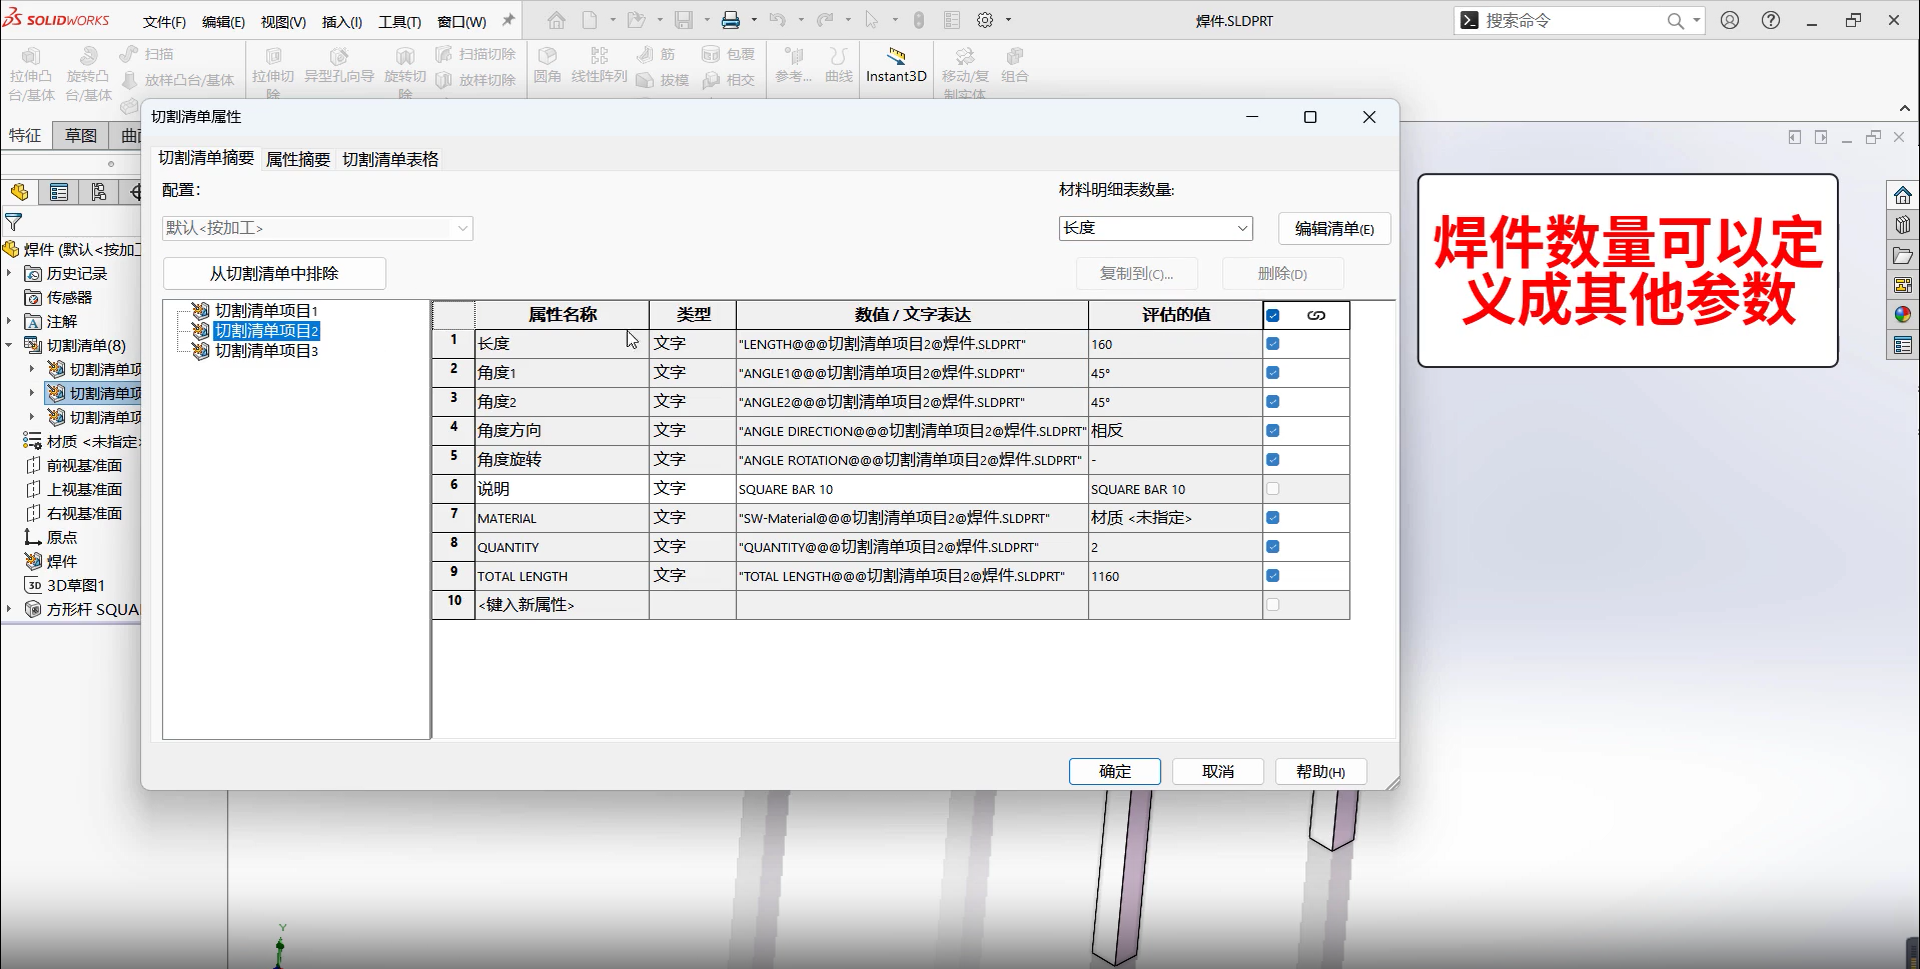The image size is (1920, 969).
Task: Click the user login account icon
Action: coord(1729,20)
